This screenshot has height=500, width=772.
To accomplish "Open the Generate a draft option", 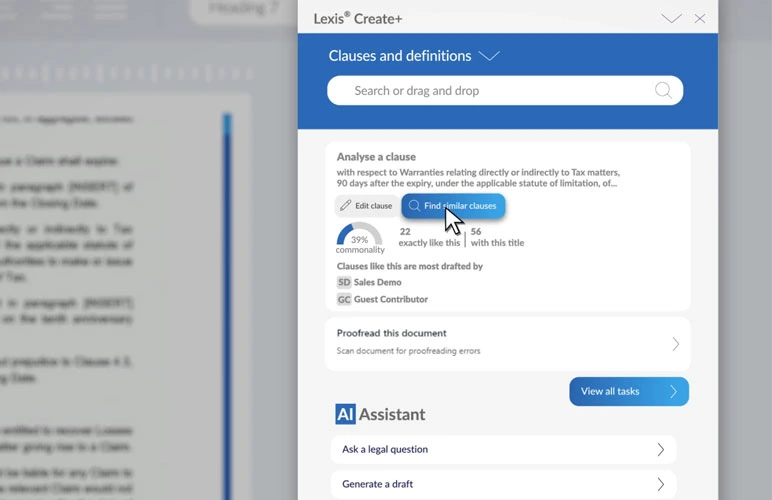I will 502,484.
